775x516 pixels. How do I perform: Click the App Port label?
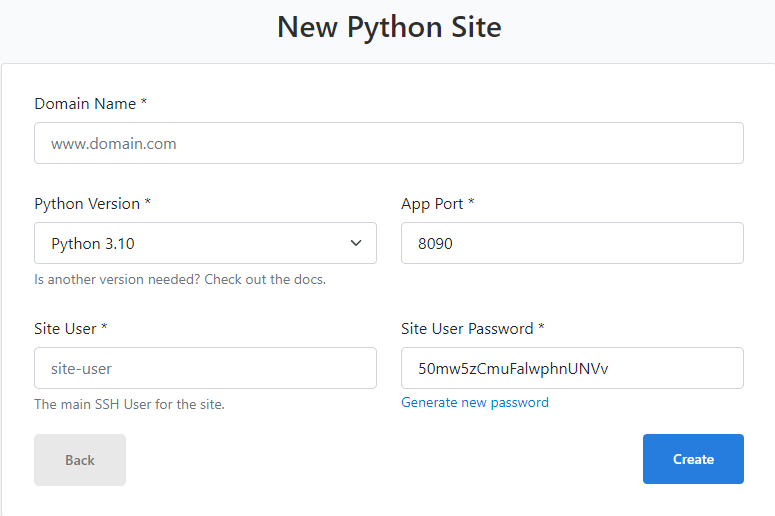point(432,204)
